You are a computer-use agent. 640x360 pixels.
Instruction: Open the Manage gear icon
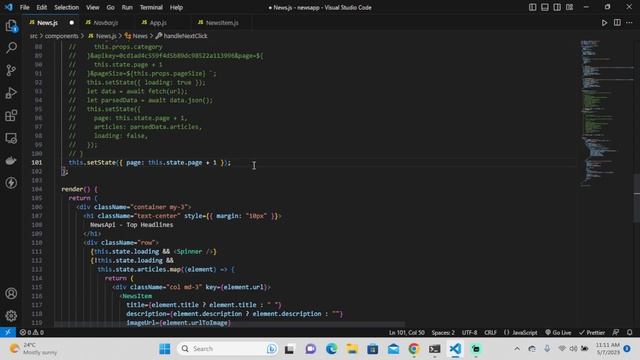11,316
